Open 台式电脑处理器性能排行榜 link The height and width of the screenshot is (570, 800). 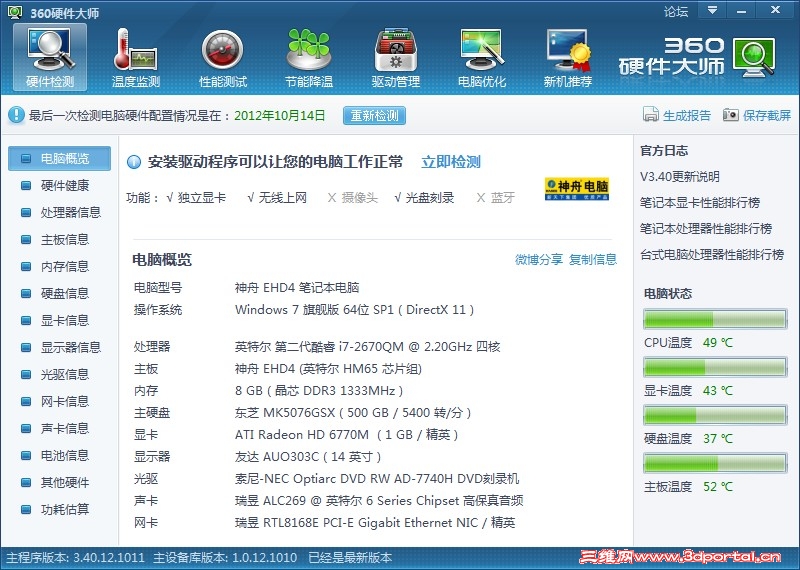[712, 255]
